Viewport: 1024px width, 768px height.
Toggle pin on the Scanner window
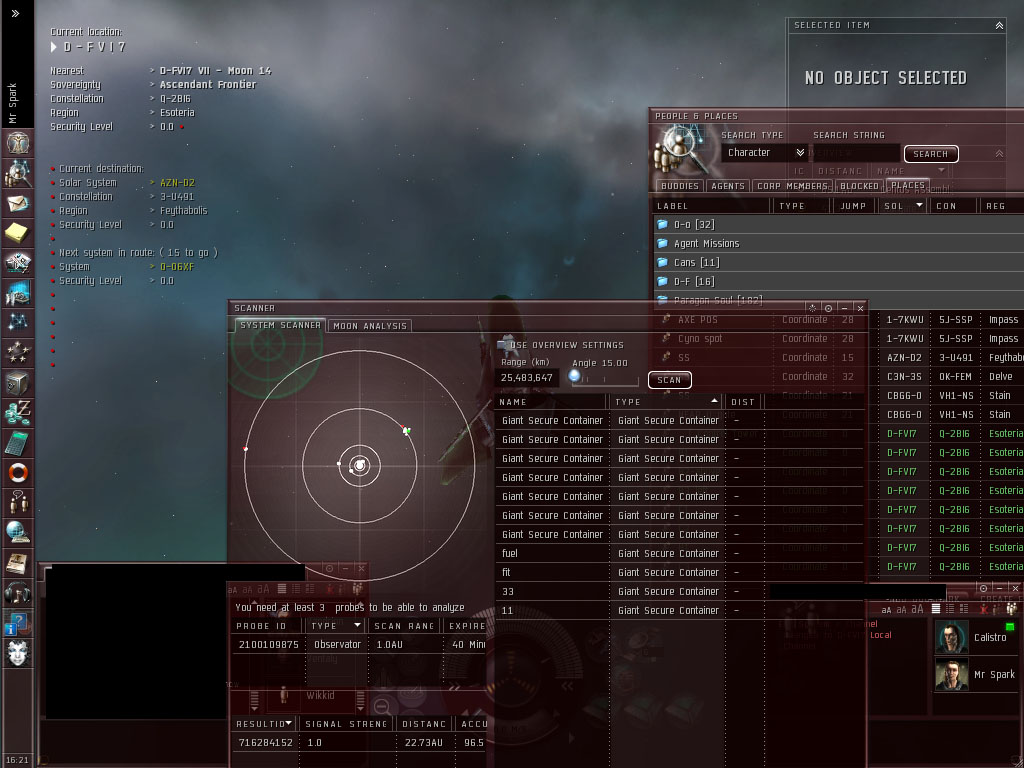tap(828, 308)
